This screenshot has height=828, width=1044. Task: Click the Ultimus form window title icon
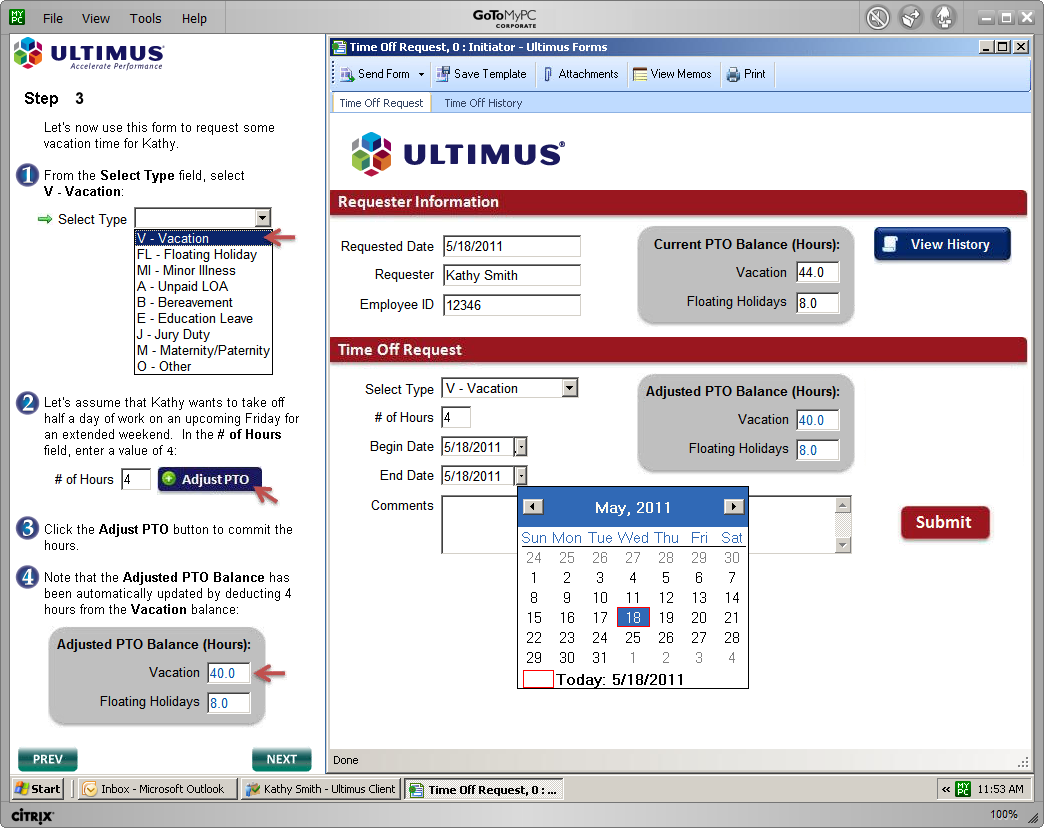point(340,47)
